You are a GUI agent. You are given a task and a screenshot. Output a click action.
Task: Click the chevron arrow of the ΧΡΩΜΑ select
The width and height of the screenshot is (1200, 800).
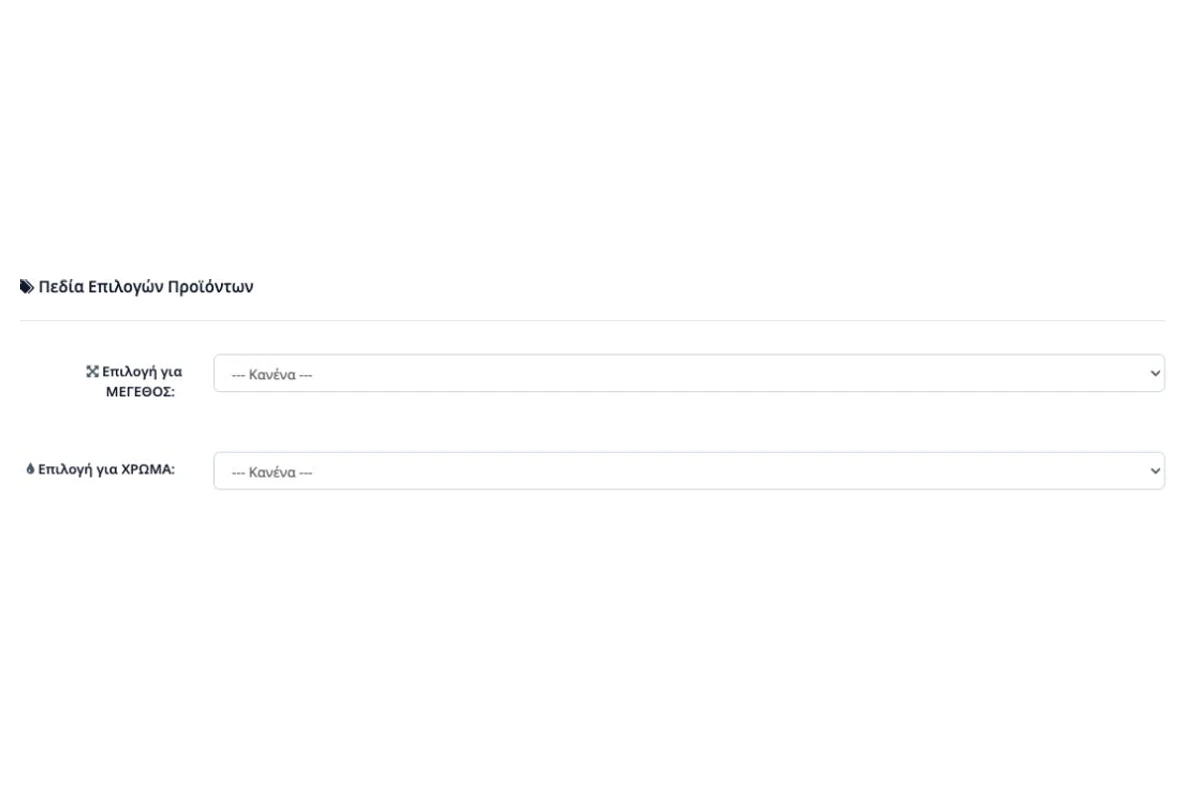pos(1156,471)
